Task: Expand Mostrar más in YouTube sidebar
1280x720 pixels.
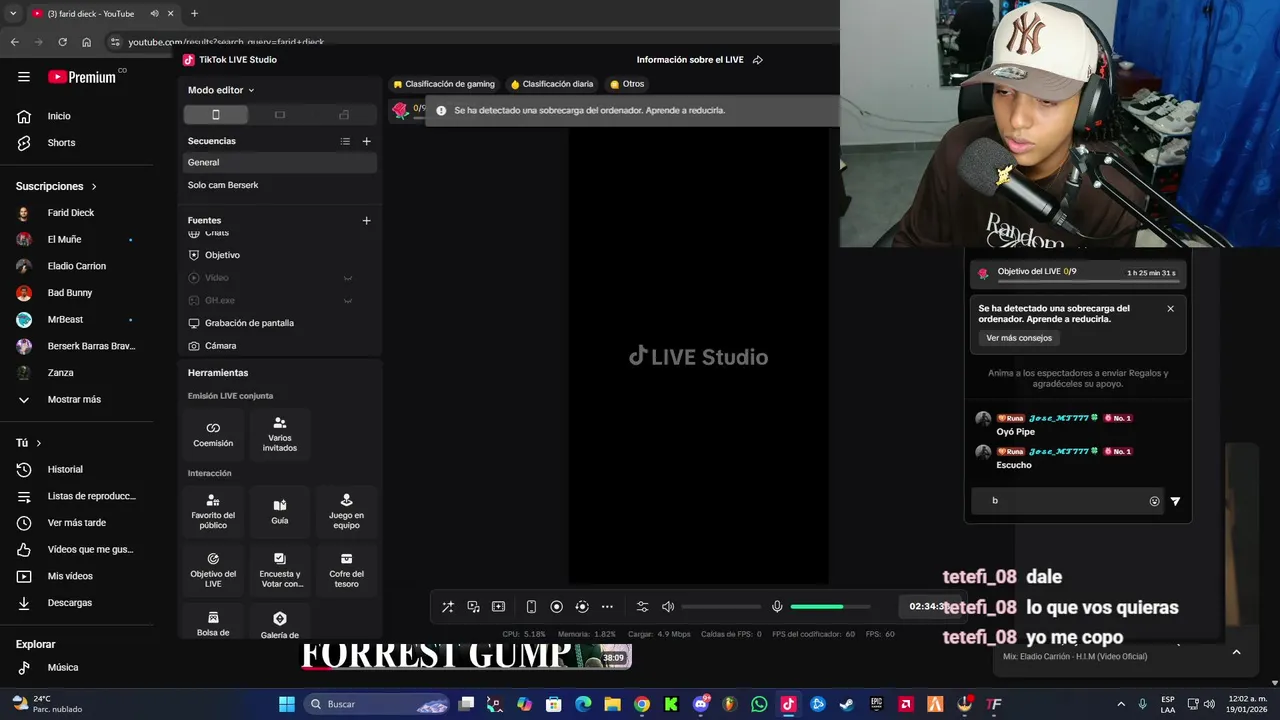Action: 76,399
